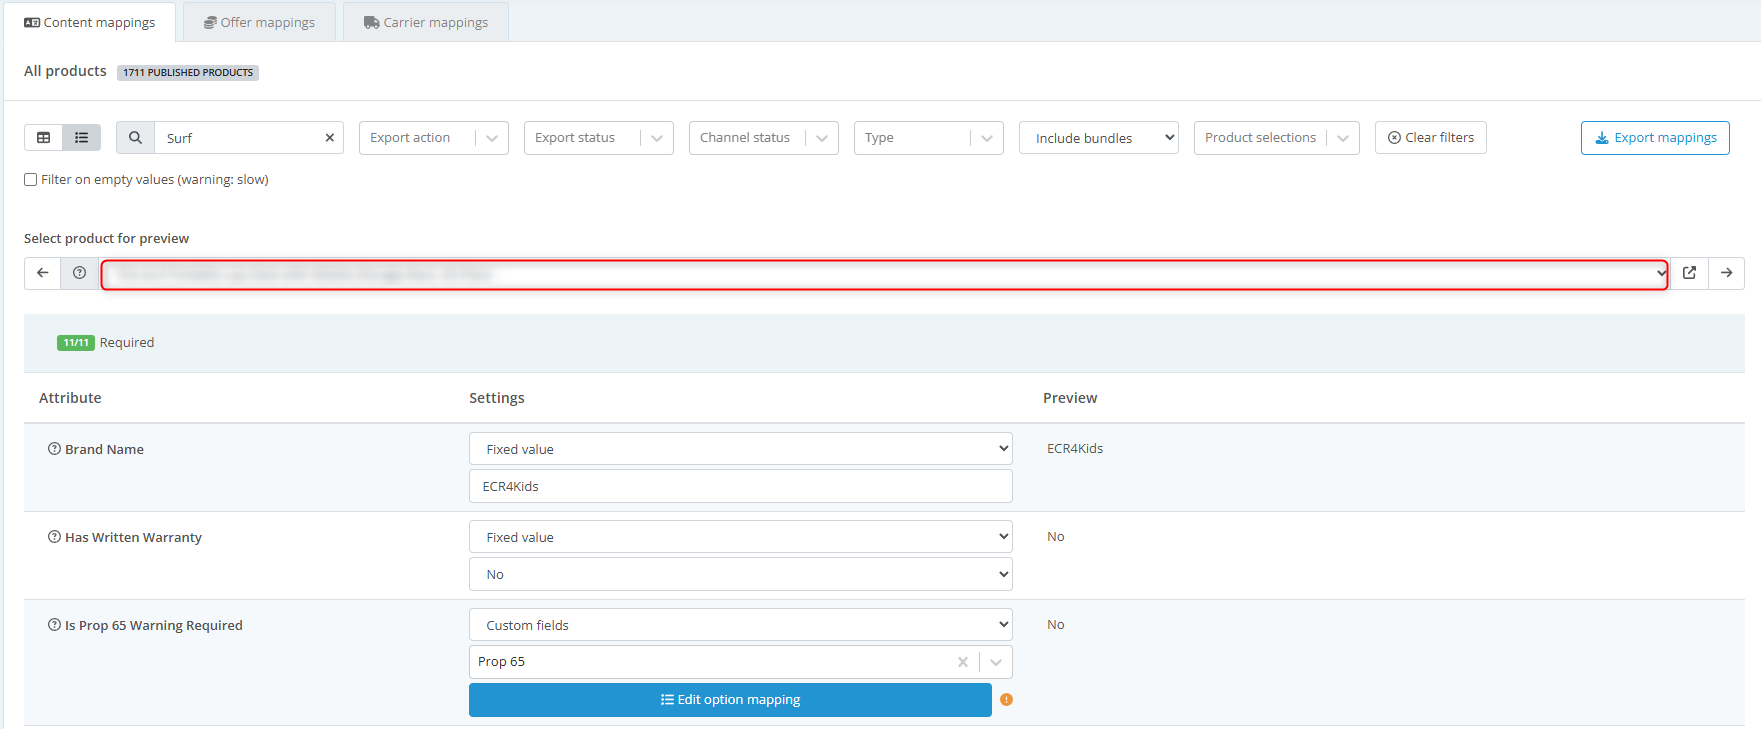Screen dimensions: 1761x729
Task: Switch to list view icon
Action: point(82,138)
